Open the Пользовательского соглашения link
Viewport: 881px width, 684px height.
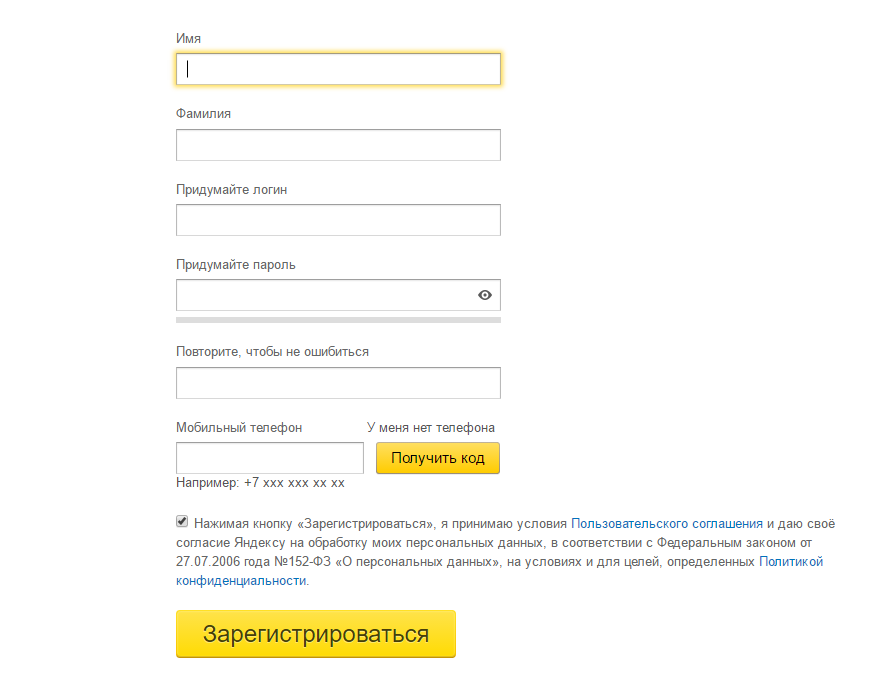click(667, 524)
